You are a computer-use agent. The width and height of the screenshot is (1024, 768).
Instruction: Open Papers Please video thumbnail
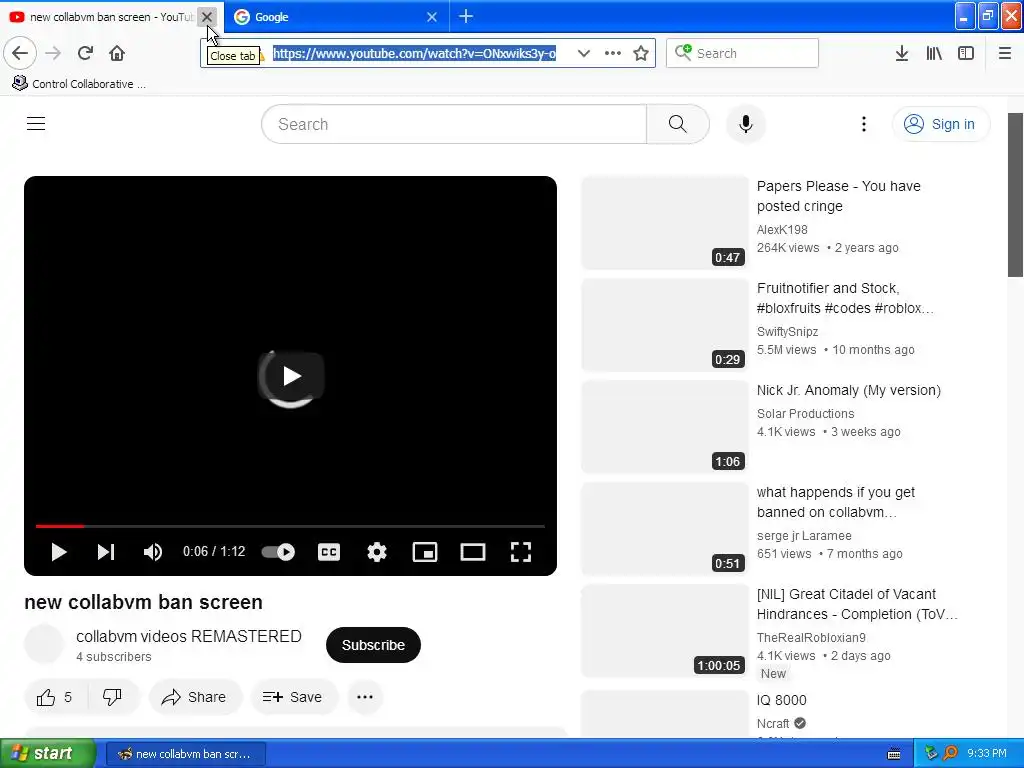(x=665, y=223)
